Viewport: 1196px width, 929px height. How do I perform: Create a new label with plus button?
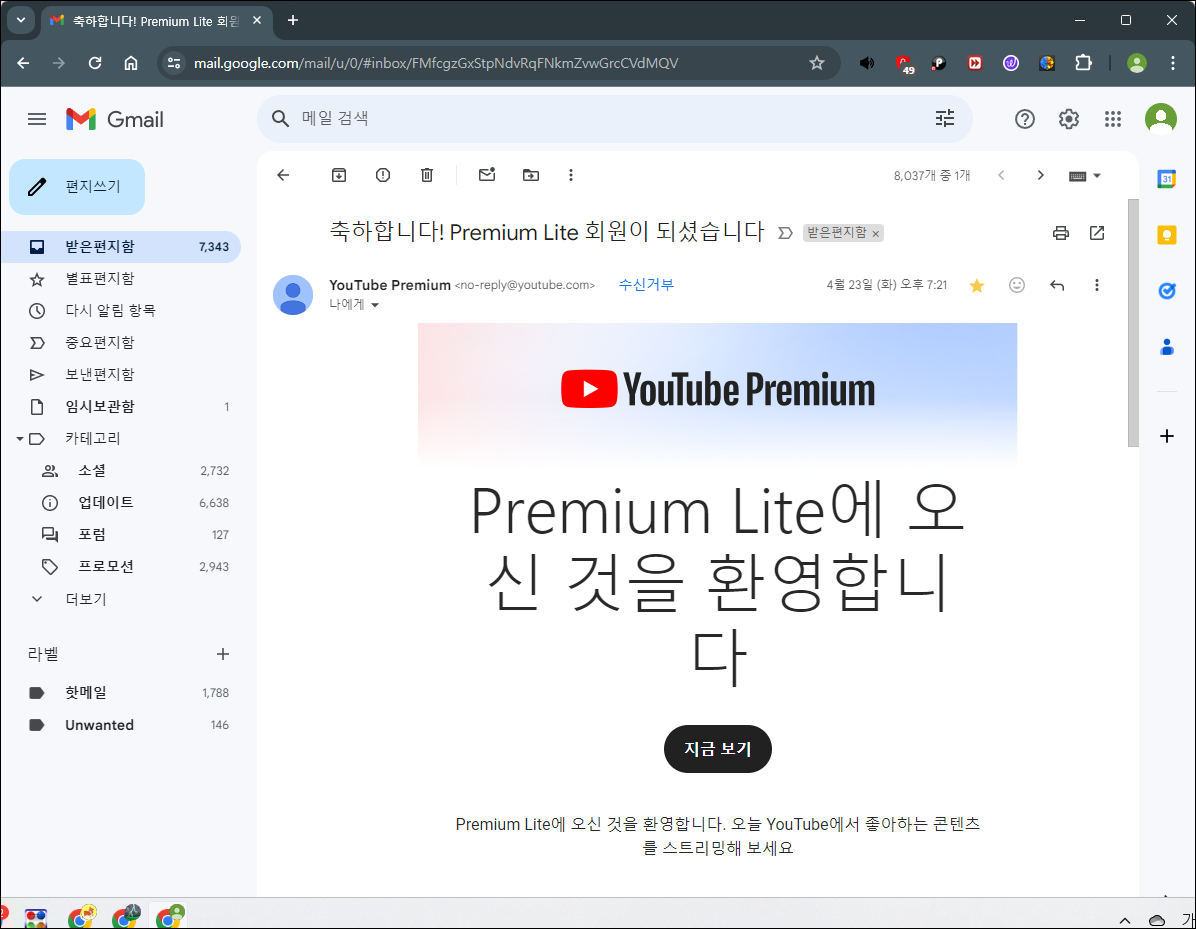point(223,654)
